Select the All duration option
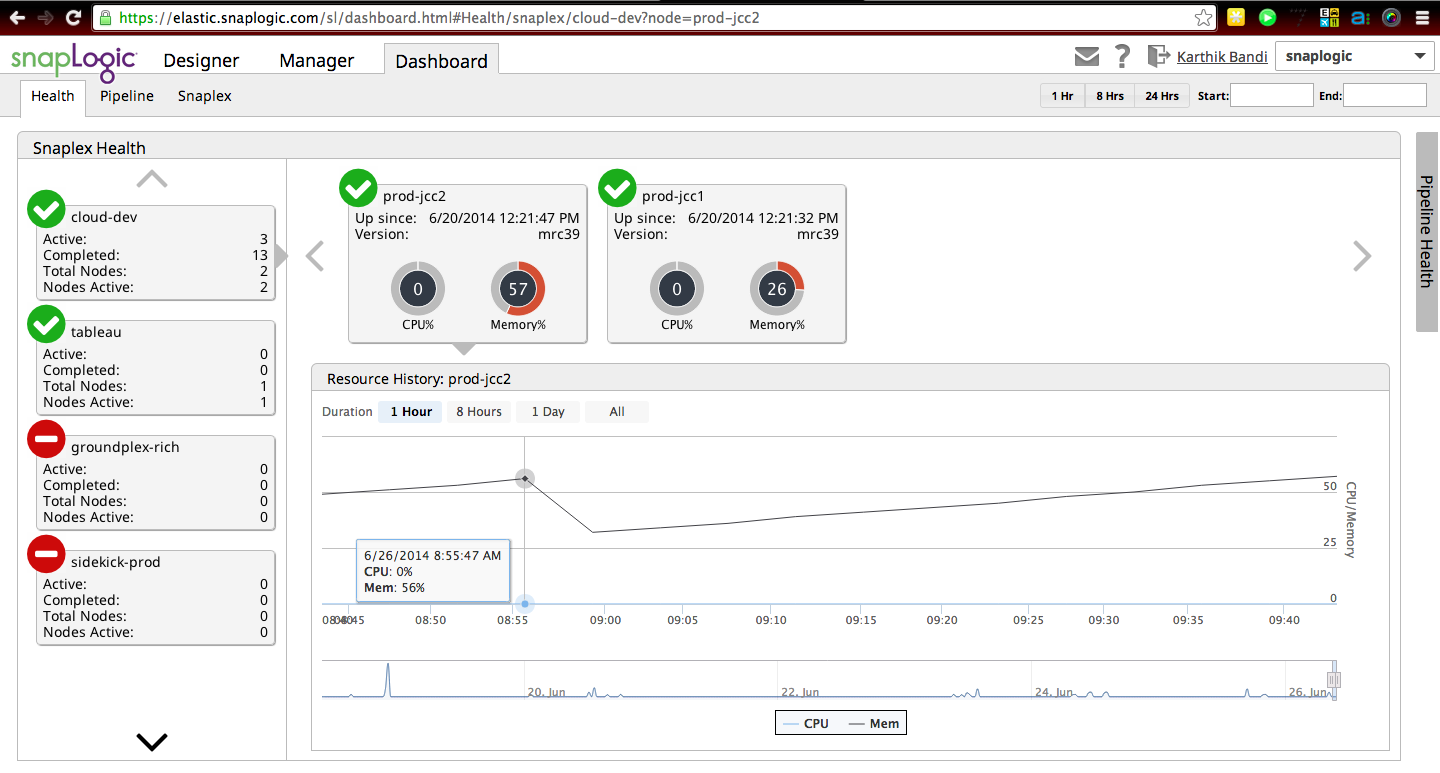The image size is (1440, 773). (617, 412)
